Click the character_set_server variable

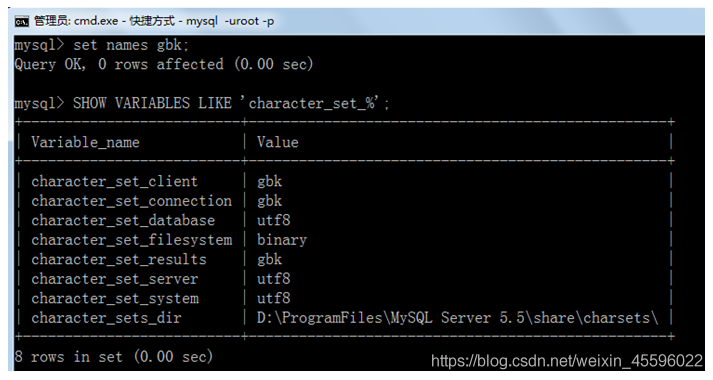click(115, 279)
